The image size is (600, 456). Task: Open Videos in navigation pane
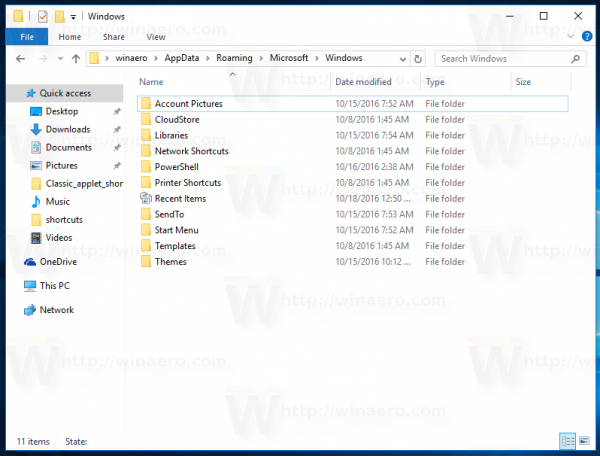click(x=59, y=238)
